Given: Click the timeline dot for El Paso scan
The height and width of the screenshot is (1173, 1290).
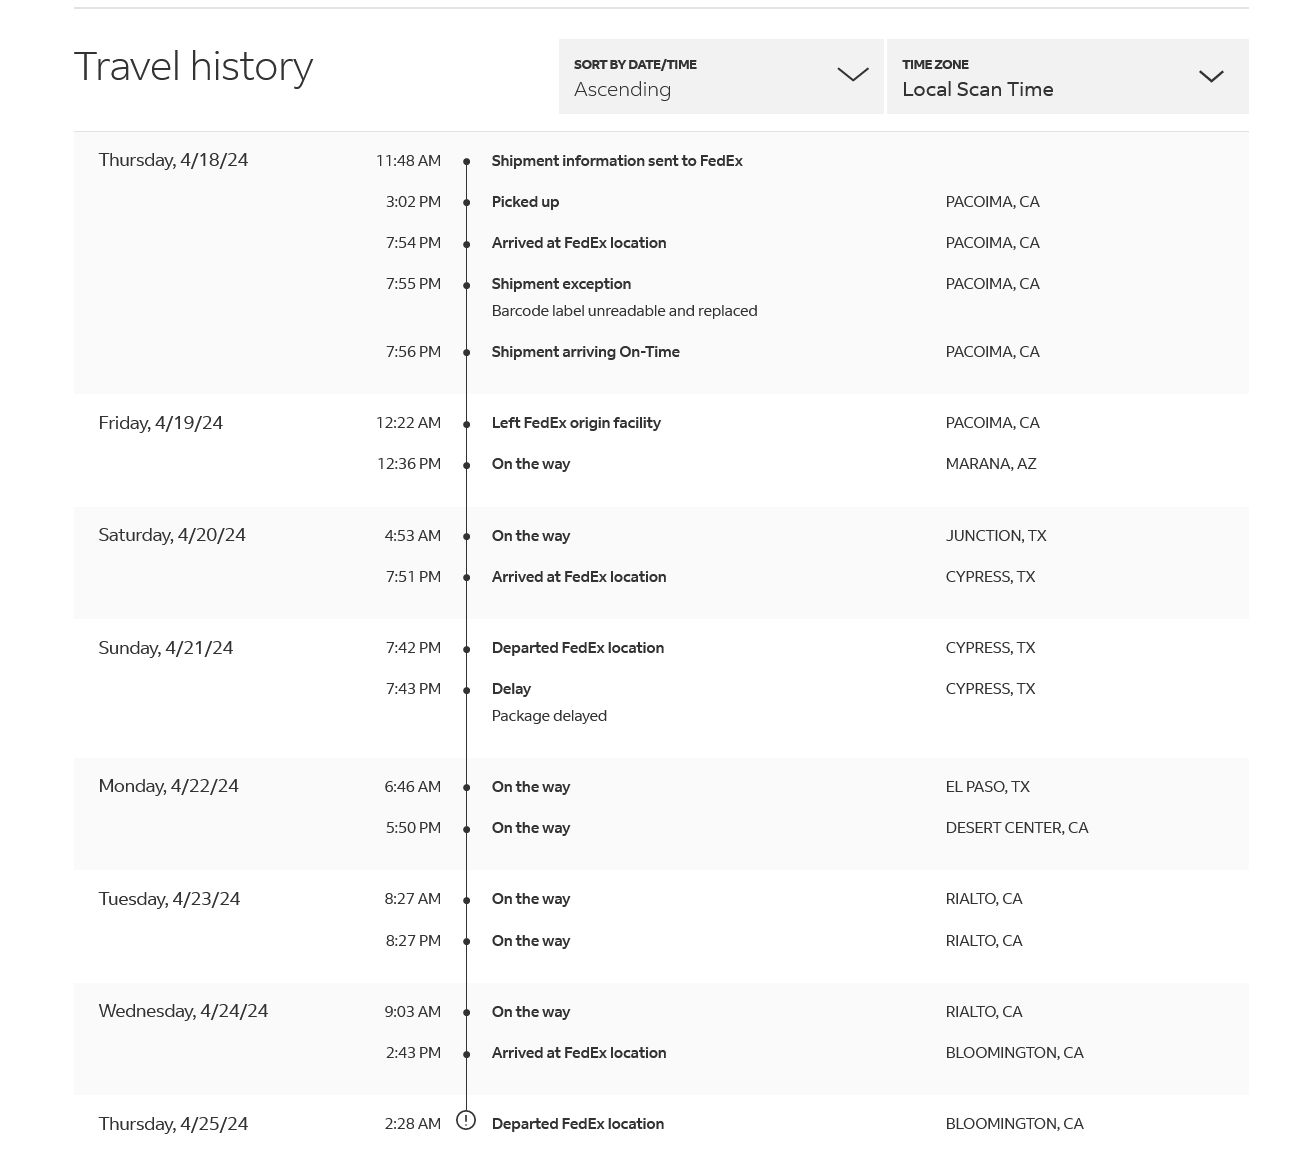Looking at the screenshot, I should (466, 788).
